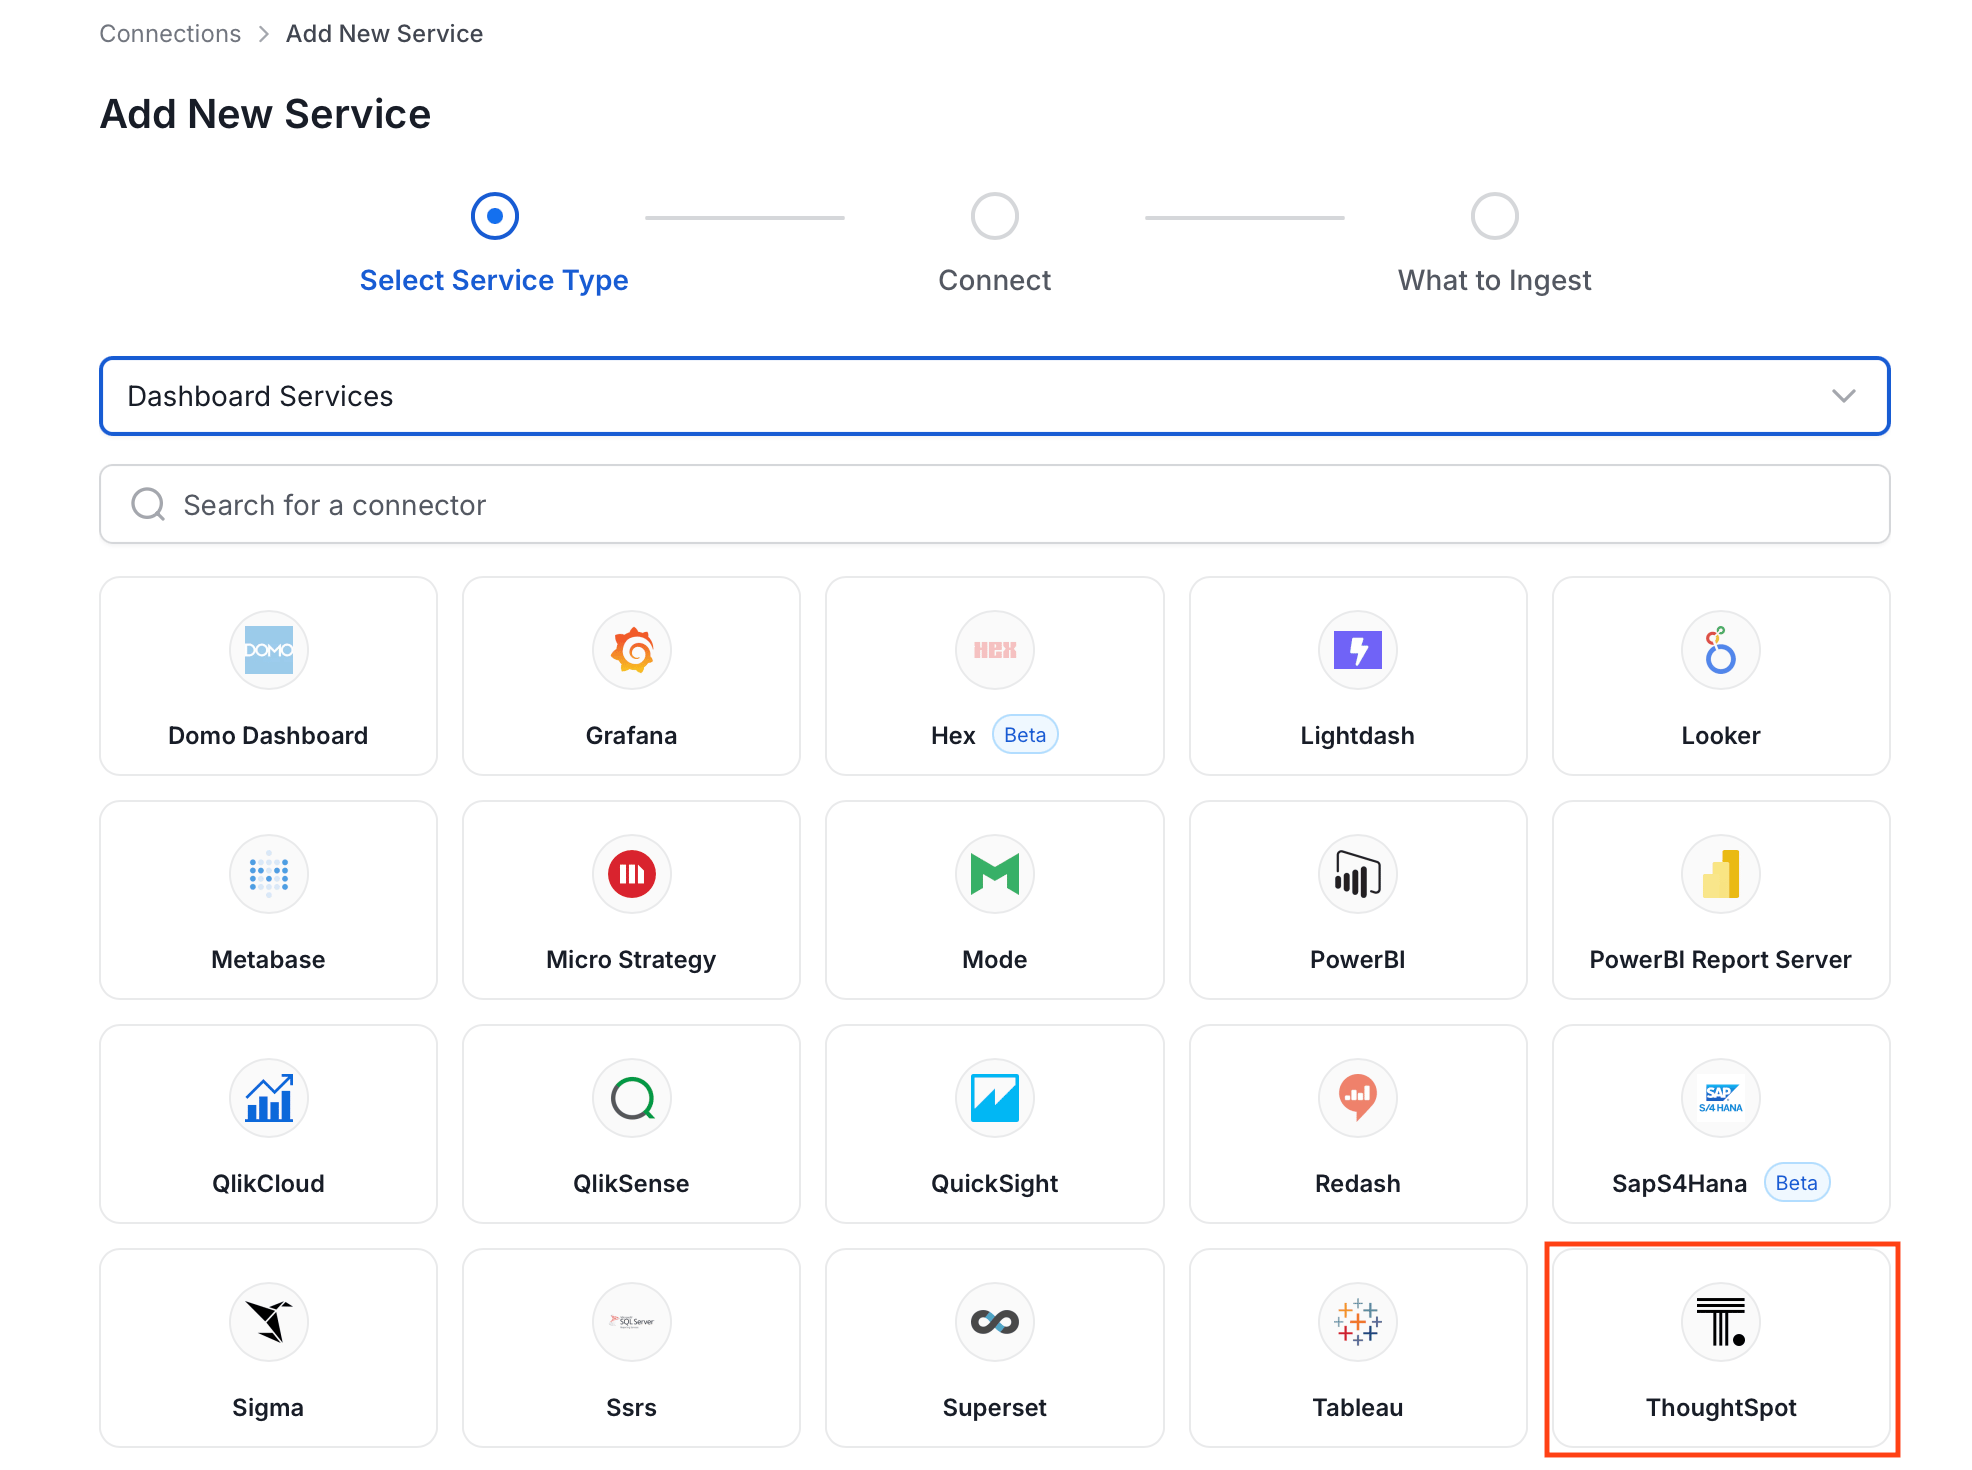Click the Domo Dashboard logo icon
The image size is (1972, 1470).
pyautogui.click(x=268, y=650)
